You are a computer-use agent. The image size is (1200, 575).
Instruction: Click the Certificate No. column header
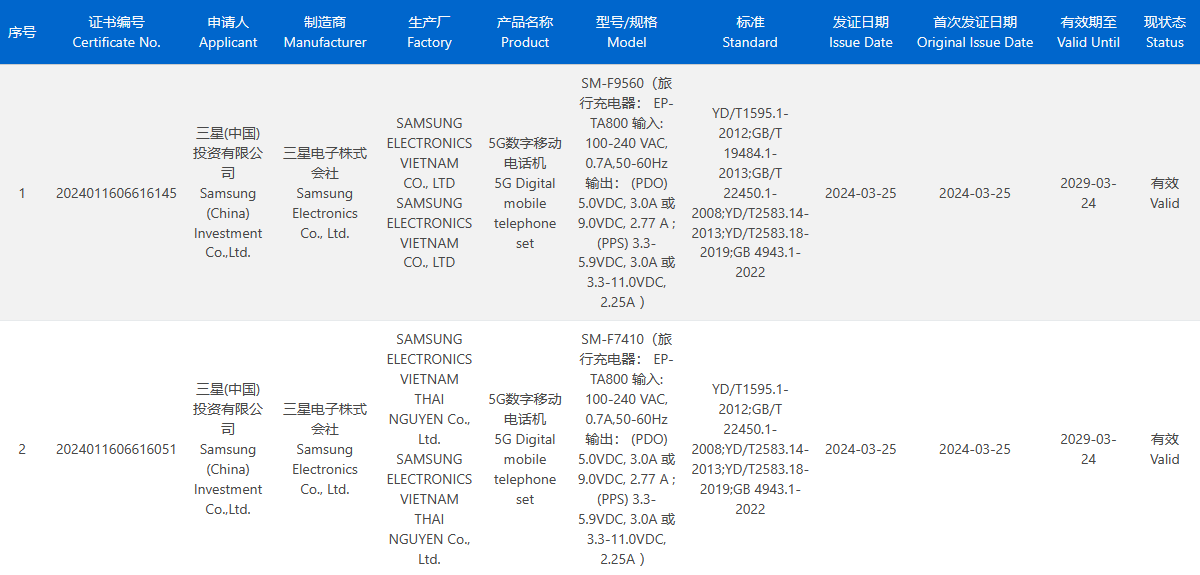click(x=116, y=32)
